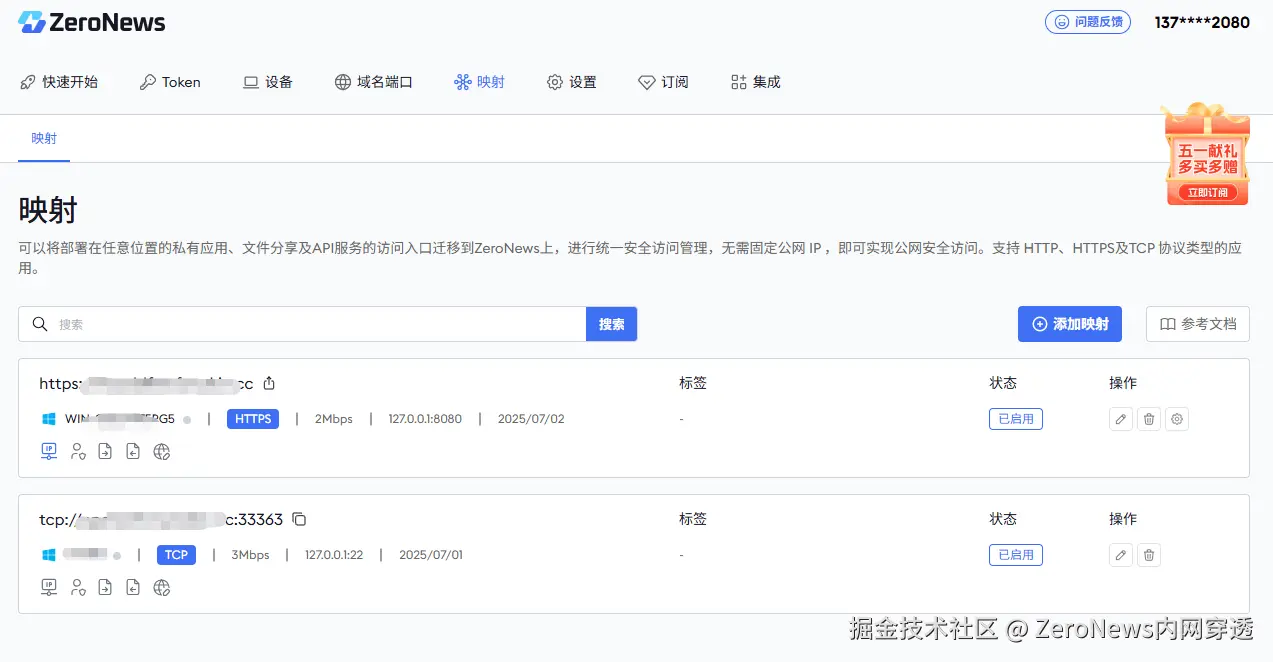The image size is (1273, 662).
Task: Click the https mapping URL
Action: (x=146, y=383)
